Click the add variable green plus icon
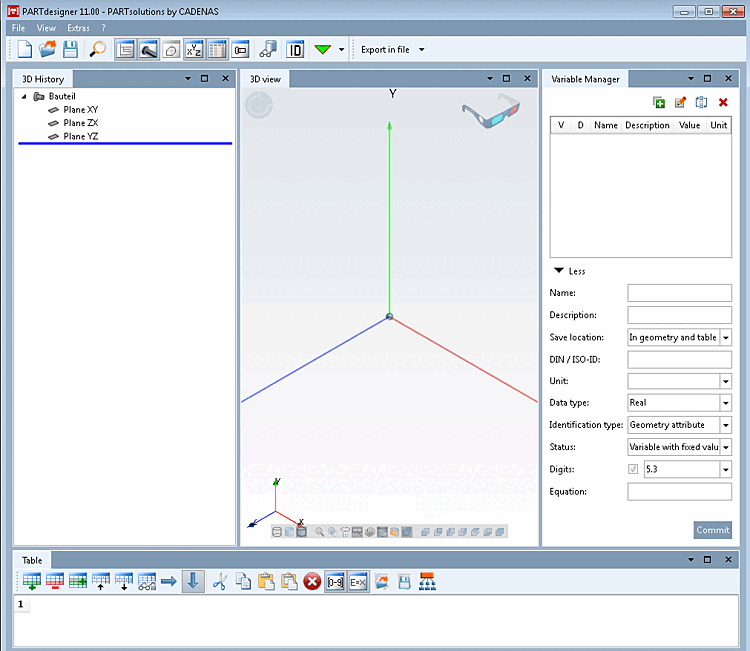 point(659,102)
